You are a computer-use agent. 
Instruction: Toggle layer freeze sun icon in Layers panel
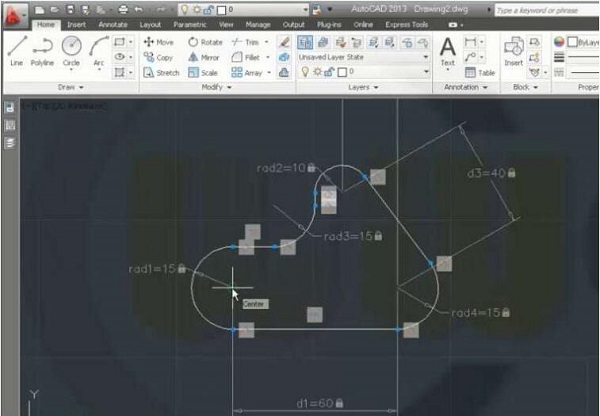coord(317,72)
